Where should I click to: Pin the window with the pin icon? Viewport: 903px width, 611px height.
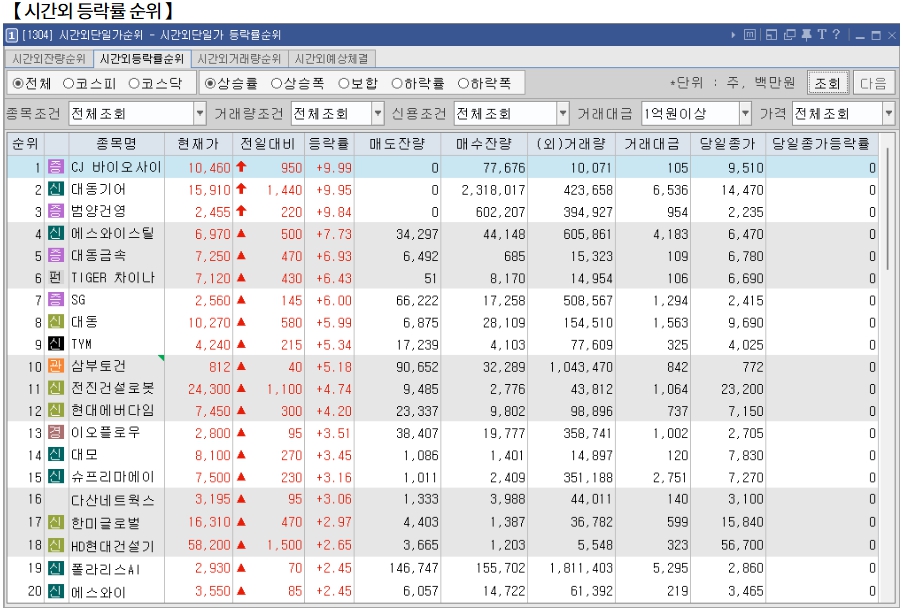coord(807,33)
